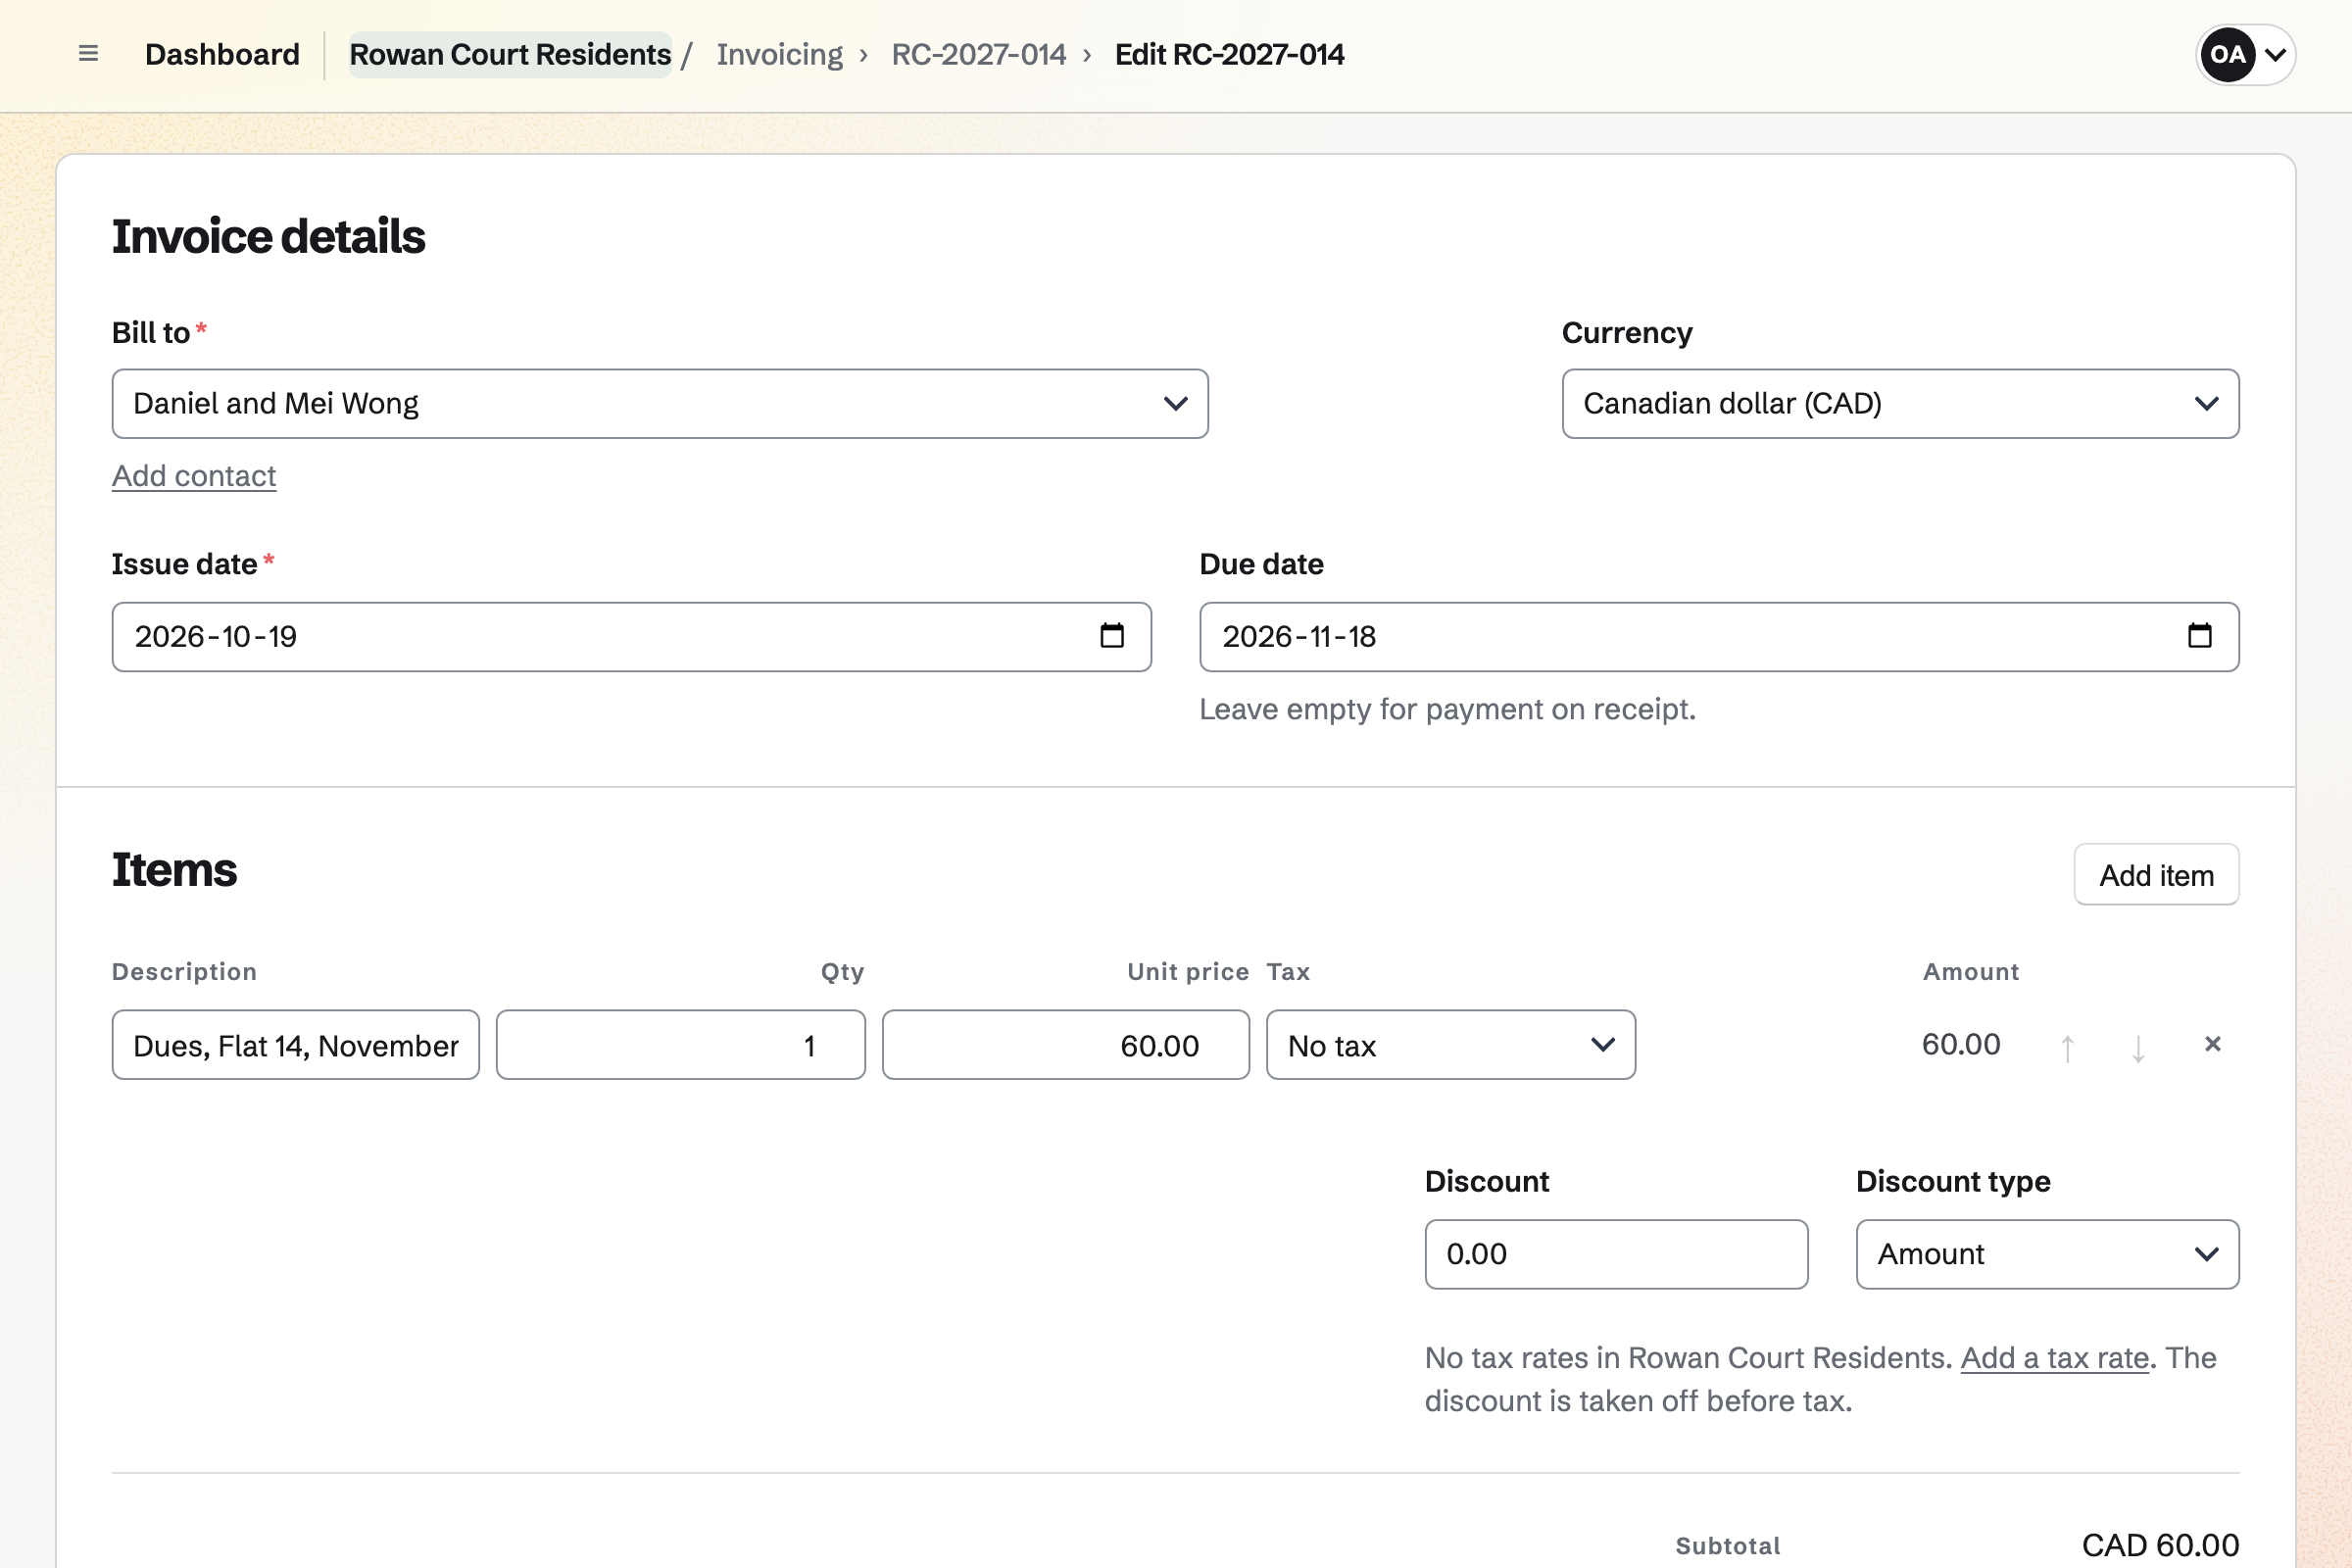The image size is (2352, 1568).
Task: Click the Invoice details heading
Action: coord(268,237)
